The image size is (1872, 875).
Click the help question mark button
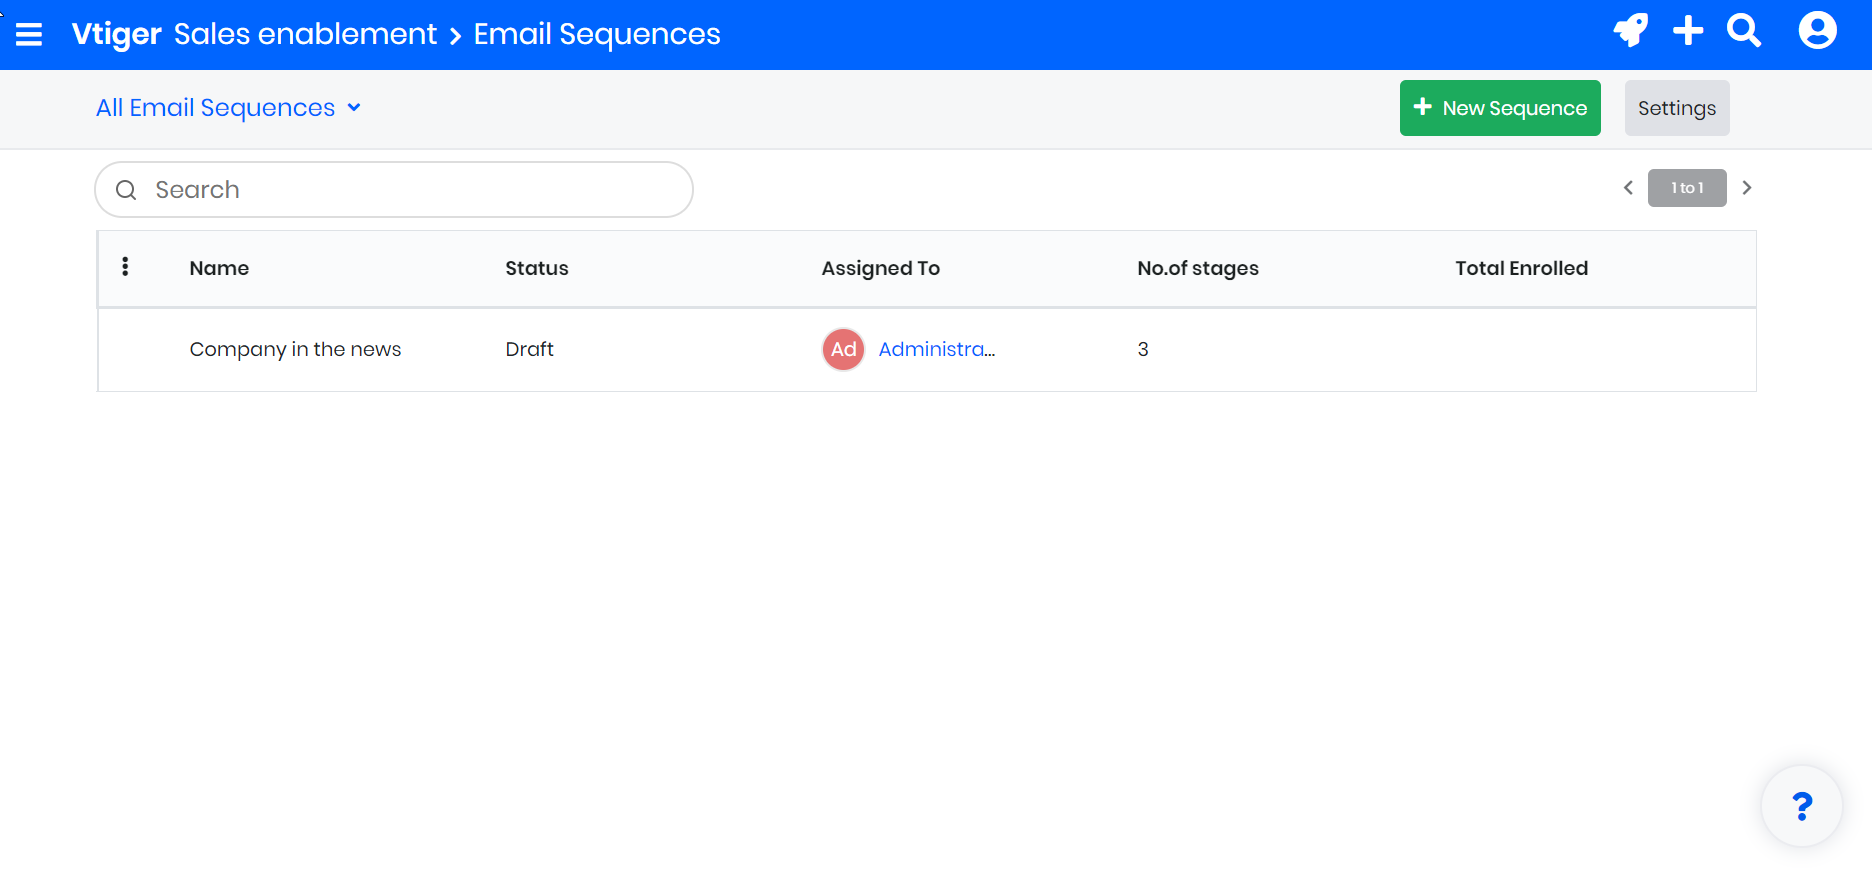[1801, 806]
